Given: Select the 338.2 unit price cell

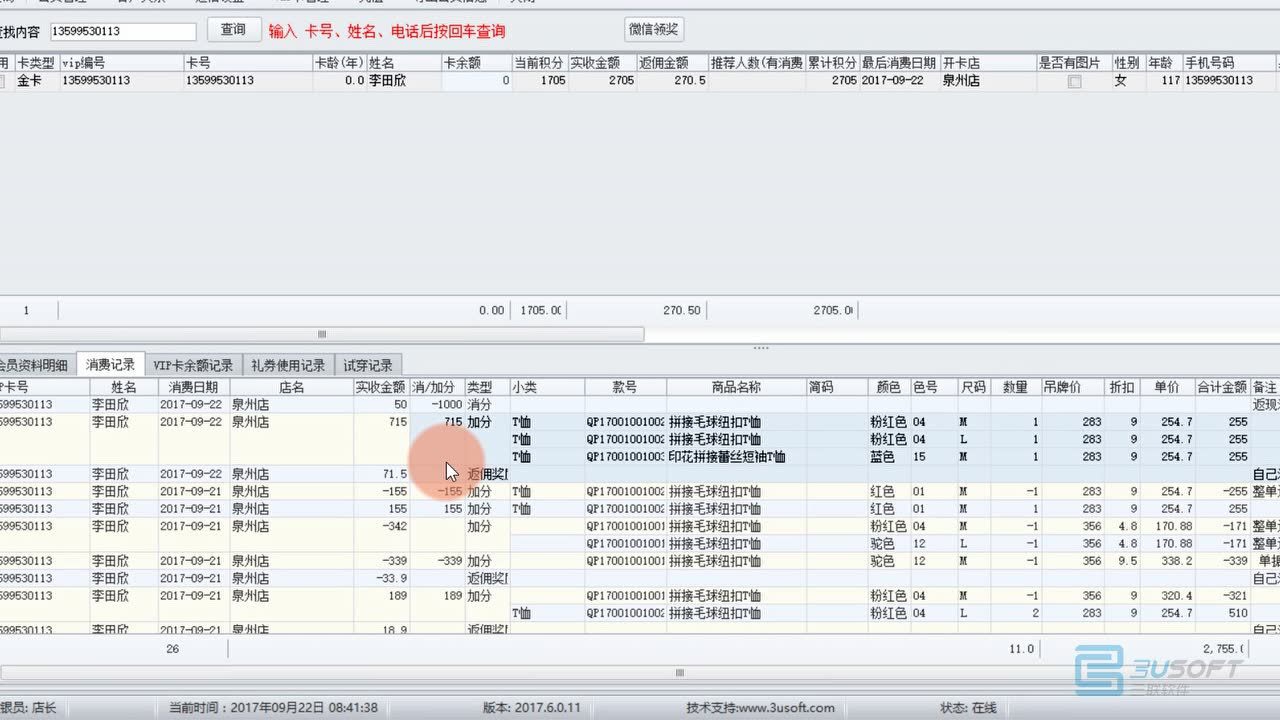Looking at the screenshot, I should [1167, 561].
